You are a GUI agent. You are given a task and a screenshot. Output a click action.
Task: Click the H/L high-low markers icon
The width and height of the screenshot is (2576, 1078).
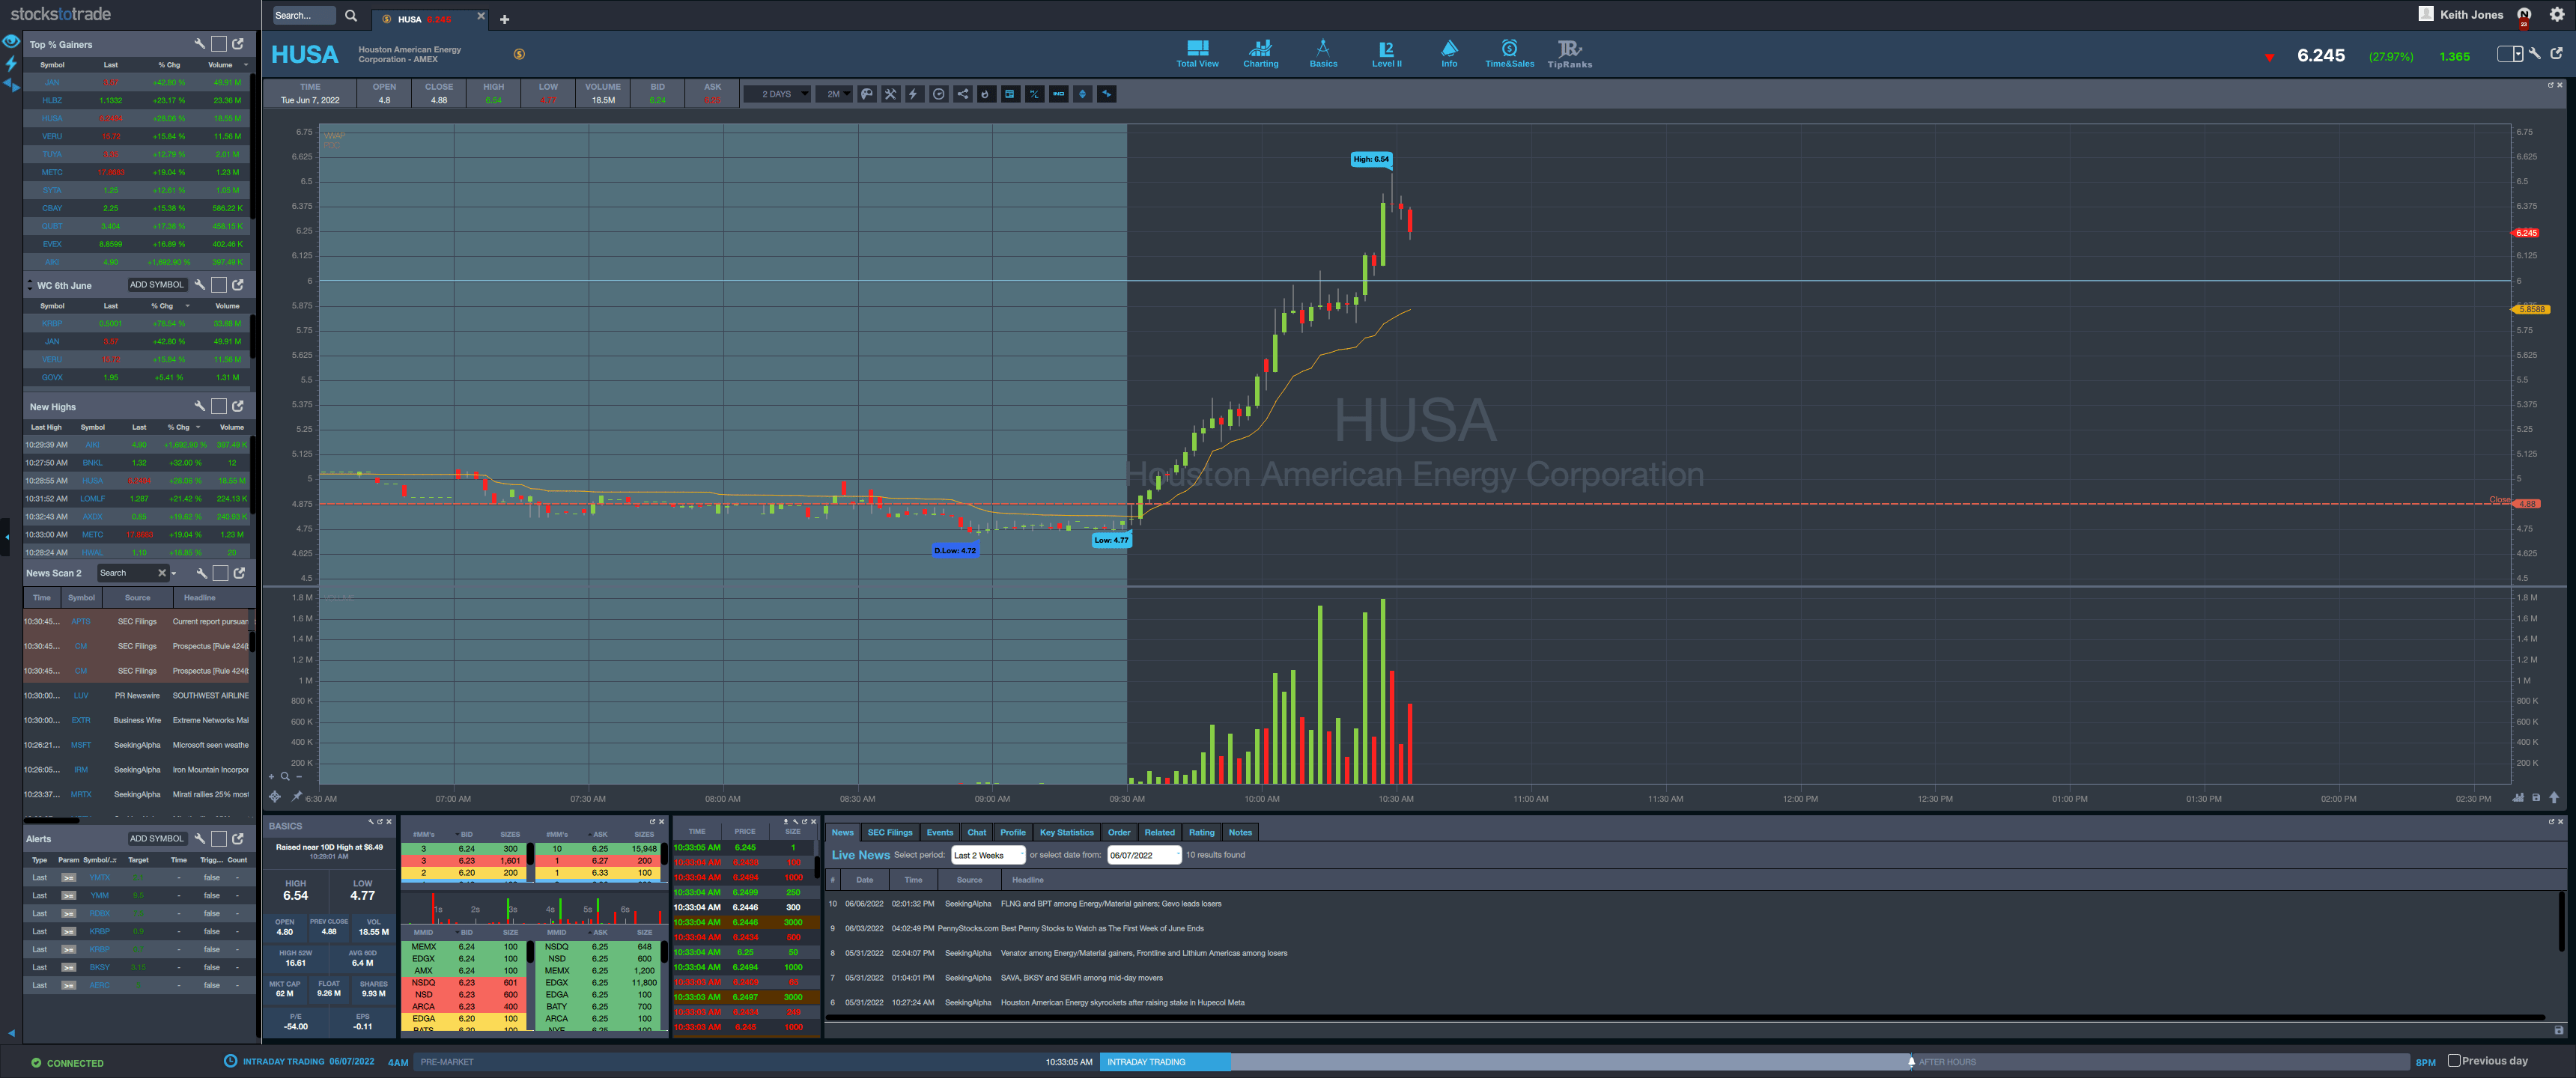pos(1035,94)
